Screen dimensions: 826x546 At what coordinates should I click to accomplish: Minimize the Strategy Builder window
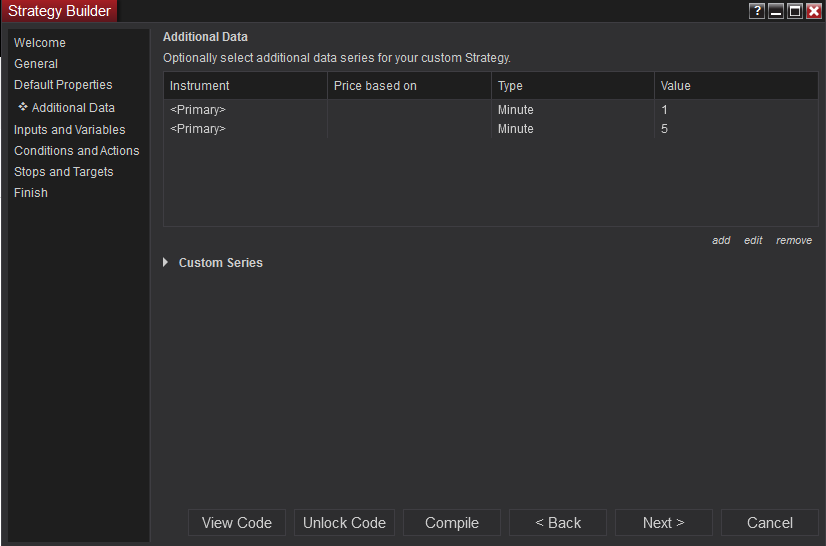click(x=776, y=11)
